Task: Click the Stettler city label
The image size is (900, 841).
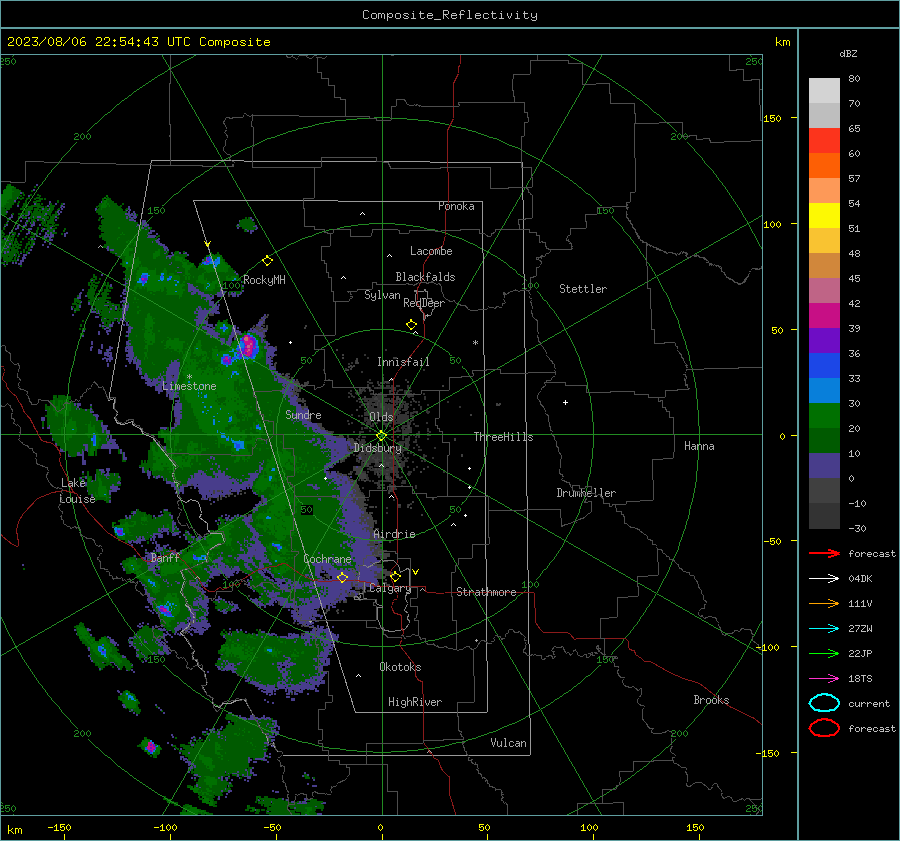Action: [x=583, y=289]
